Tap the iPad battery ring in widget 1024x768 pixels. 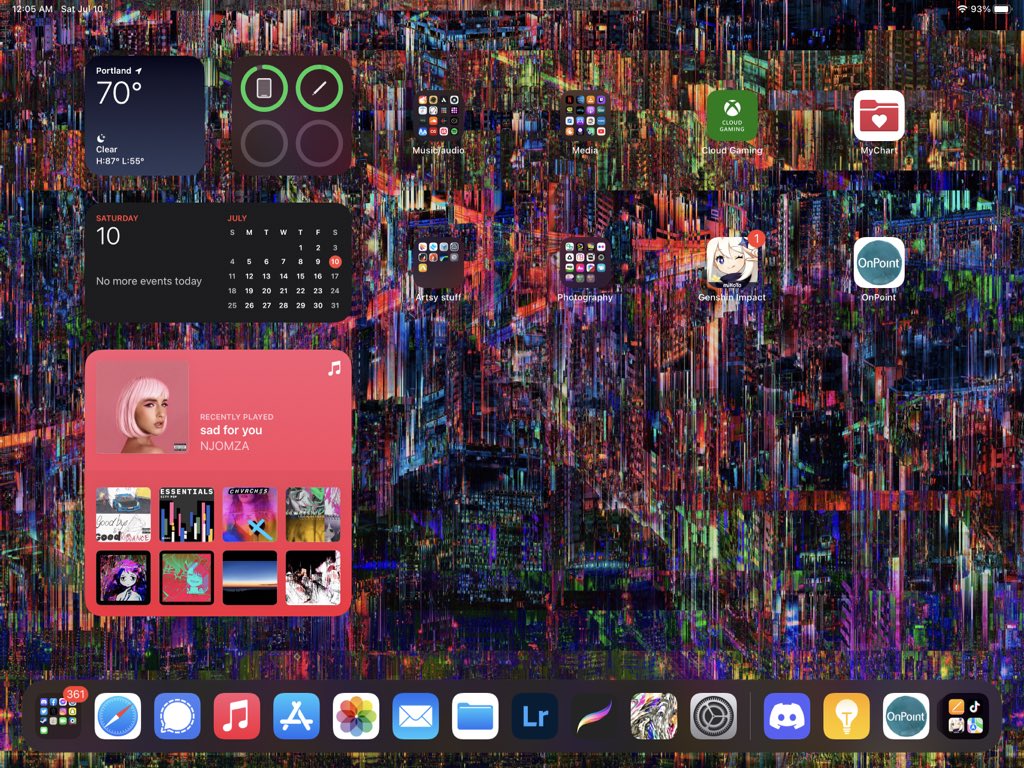click(x=264, y=88)
